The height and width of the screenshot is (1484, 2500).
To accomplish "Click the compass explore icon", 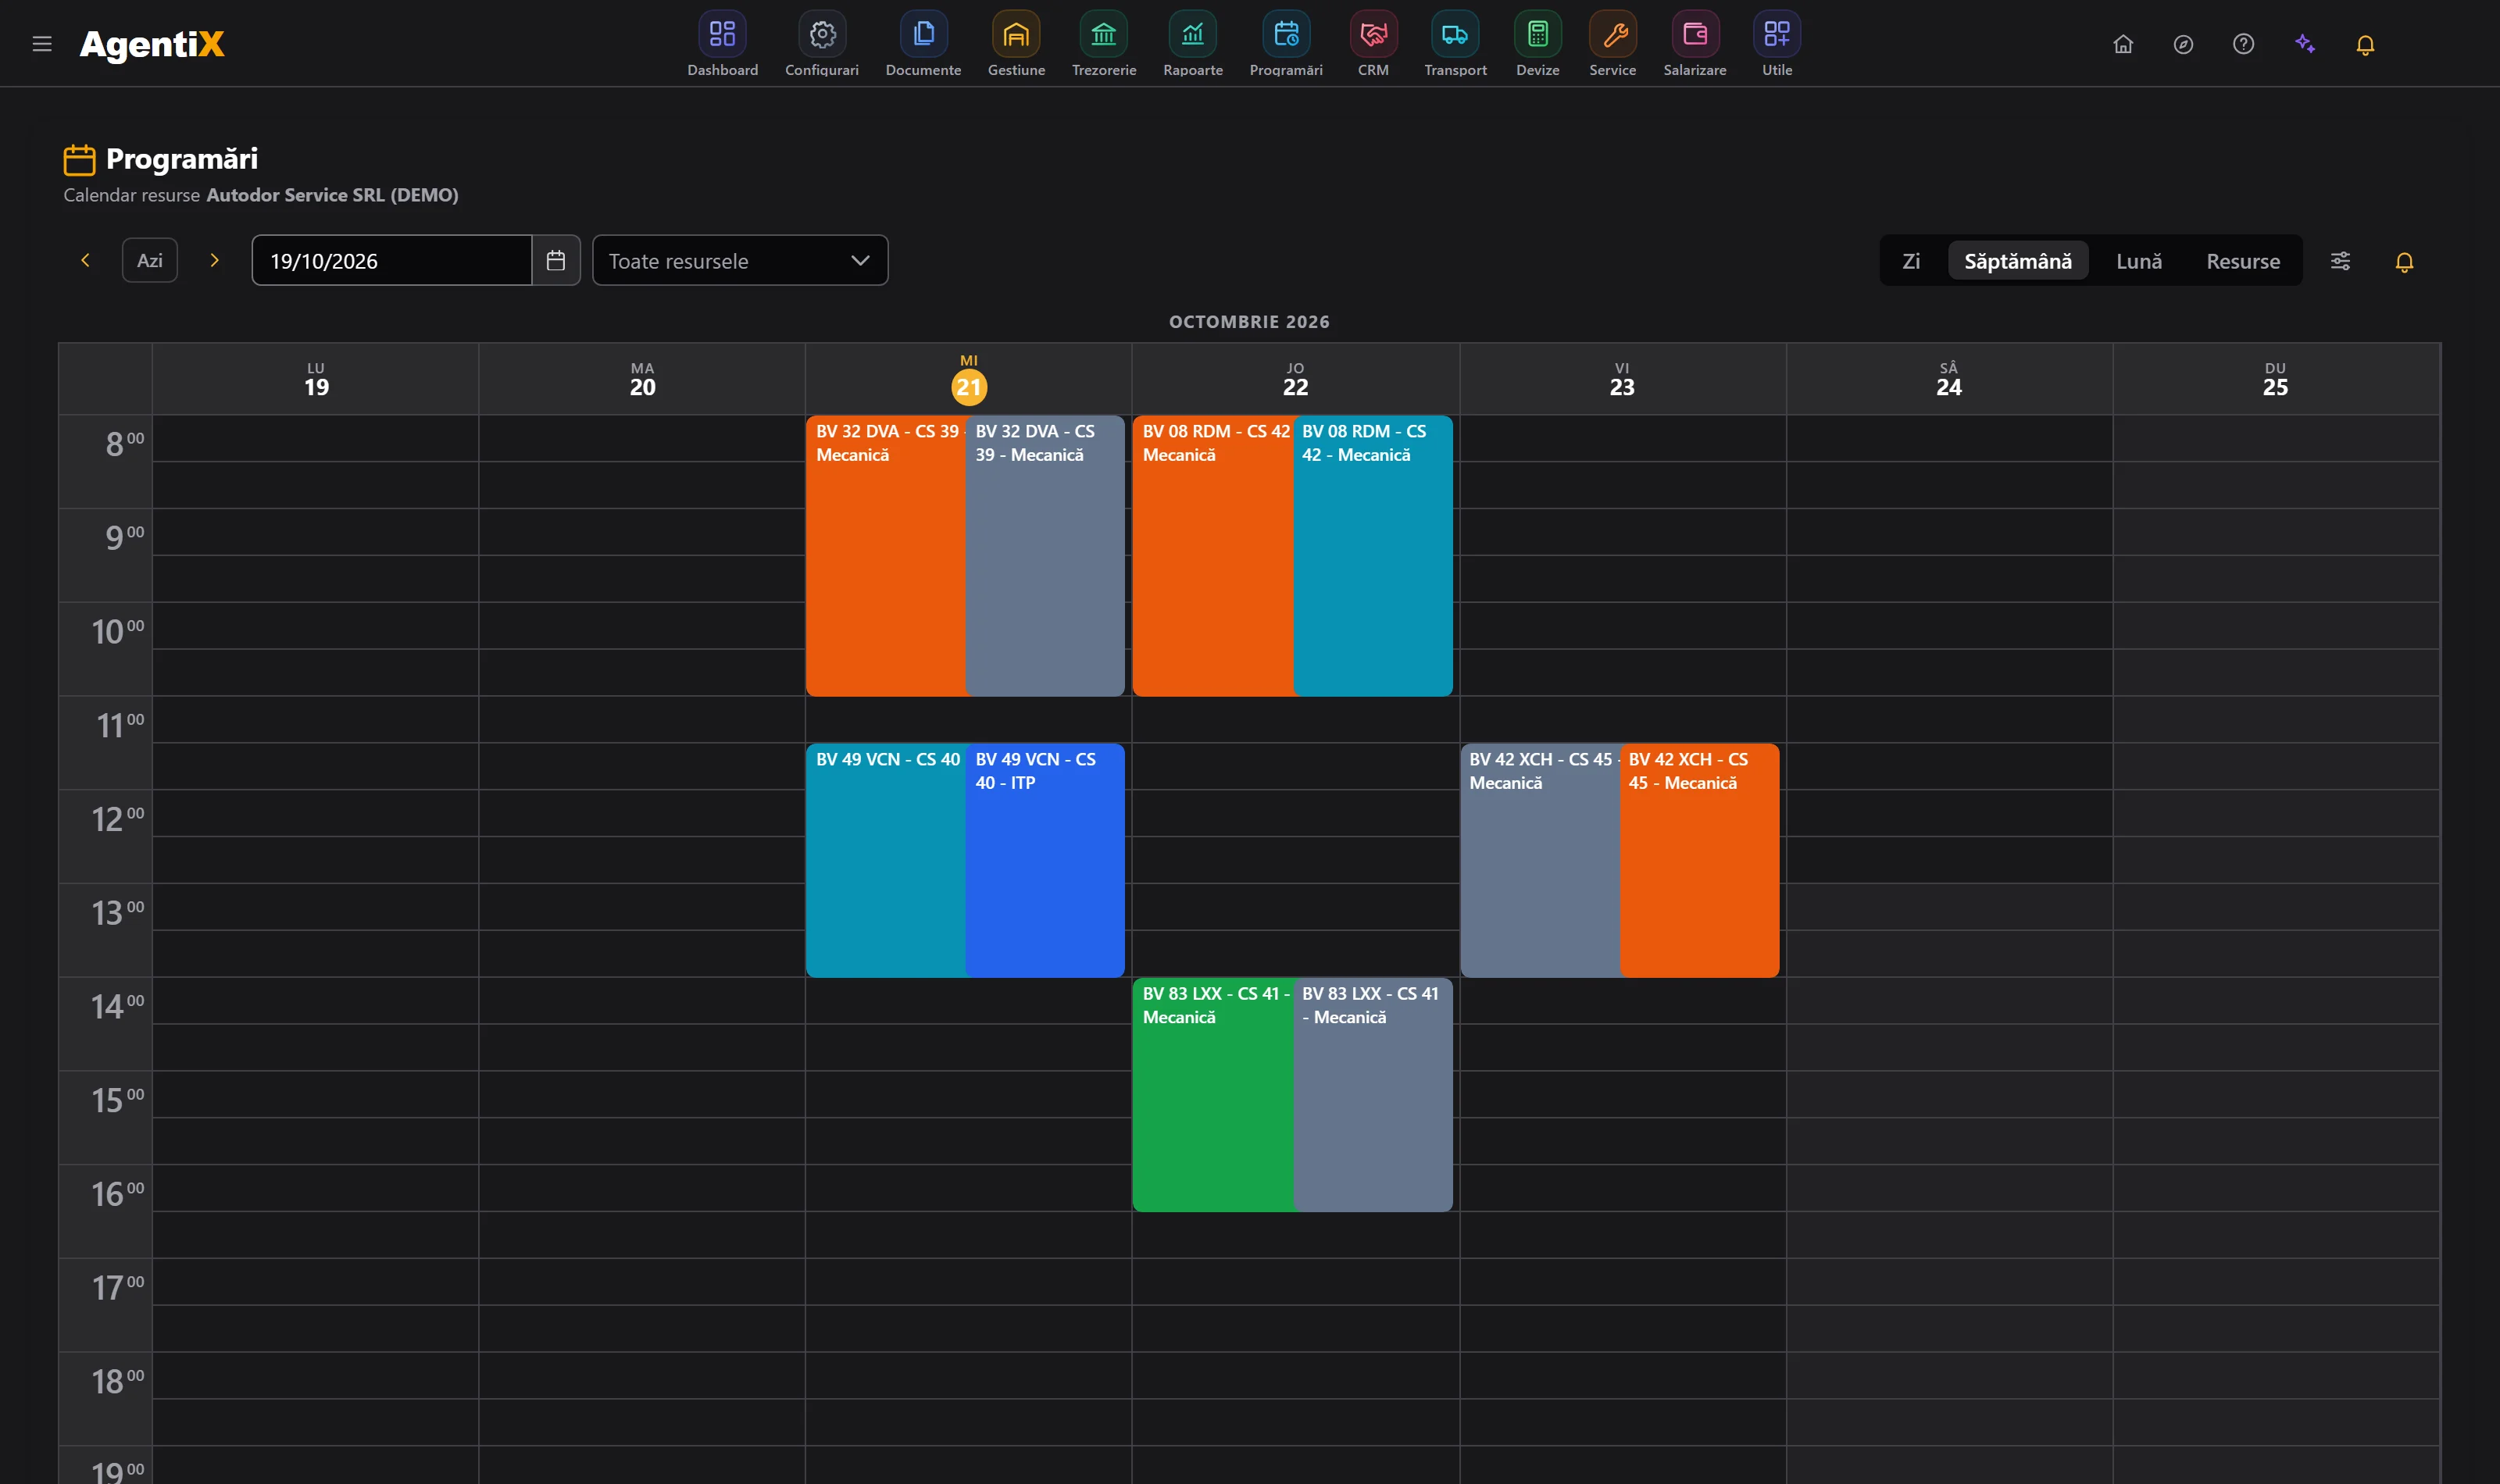I will click(2183, 44).
